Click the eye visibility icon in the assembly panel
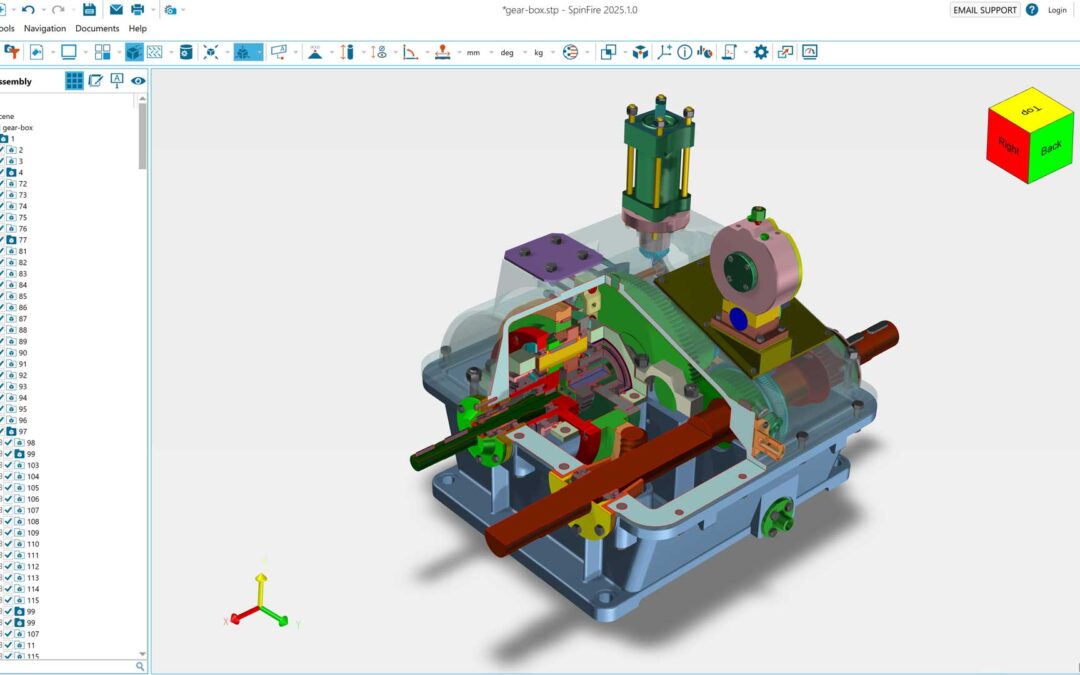 pyautogui.click(x=137, y=81)
